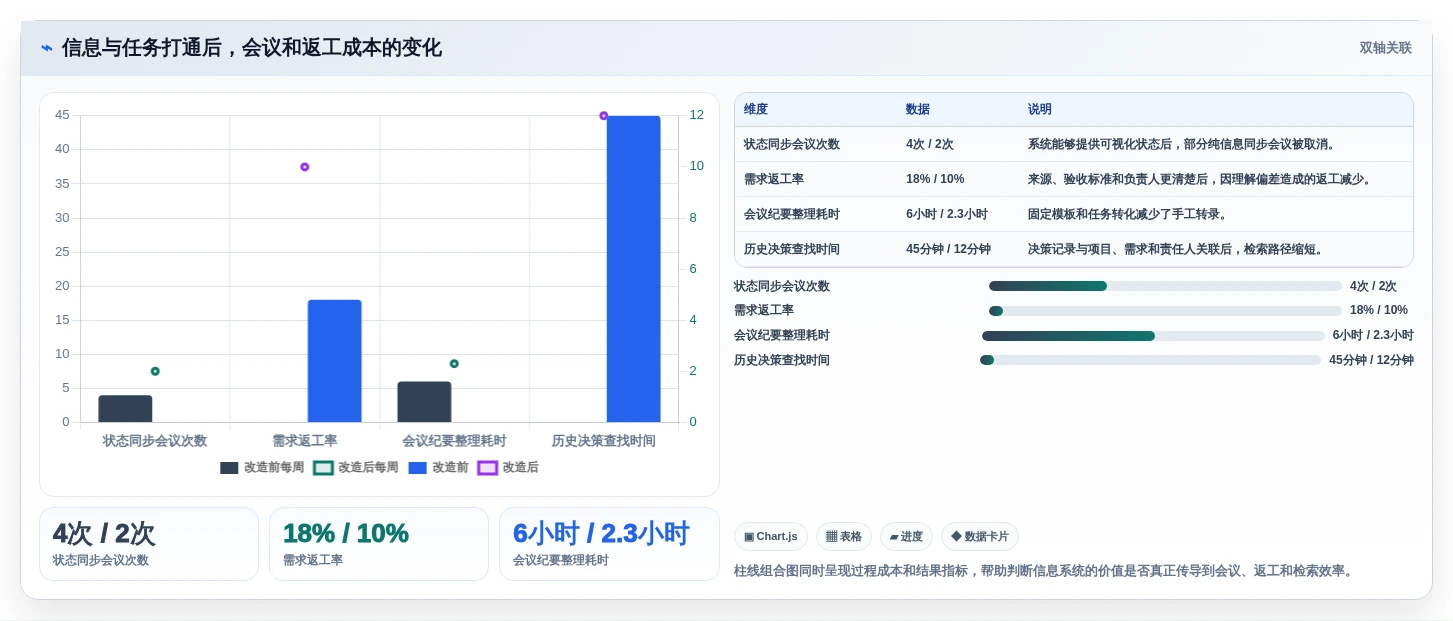The height and width of the screenshot is (621, 1453).
Task: Click the 状态同步会议次数 x-axis label
Action: [155, 441]
